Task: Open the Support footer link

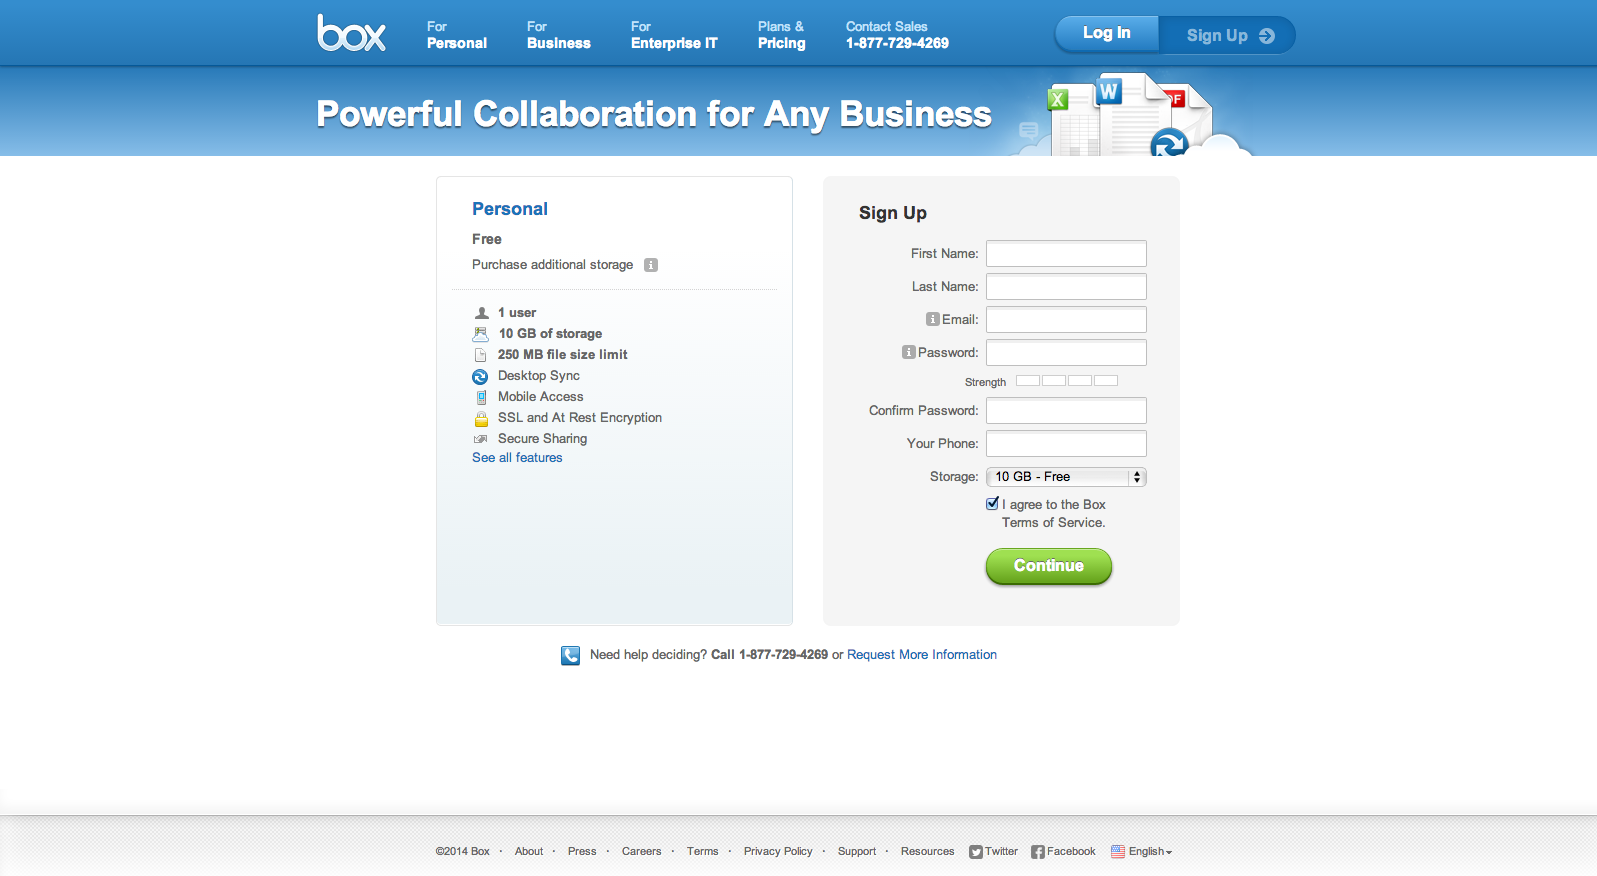Action: click(x=857, y=852)
